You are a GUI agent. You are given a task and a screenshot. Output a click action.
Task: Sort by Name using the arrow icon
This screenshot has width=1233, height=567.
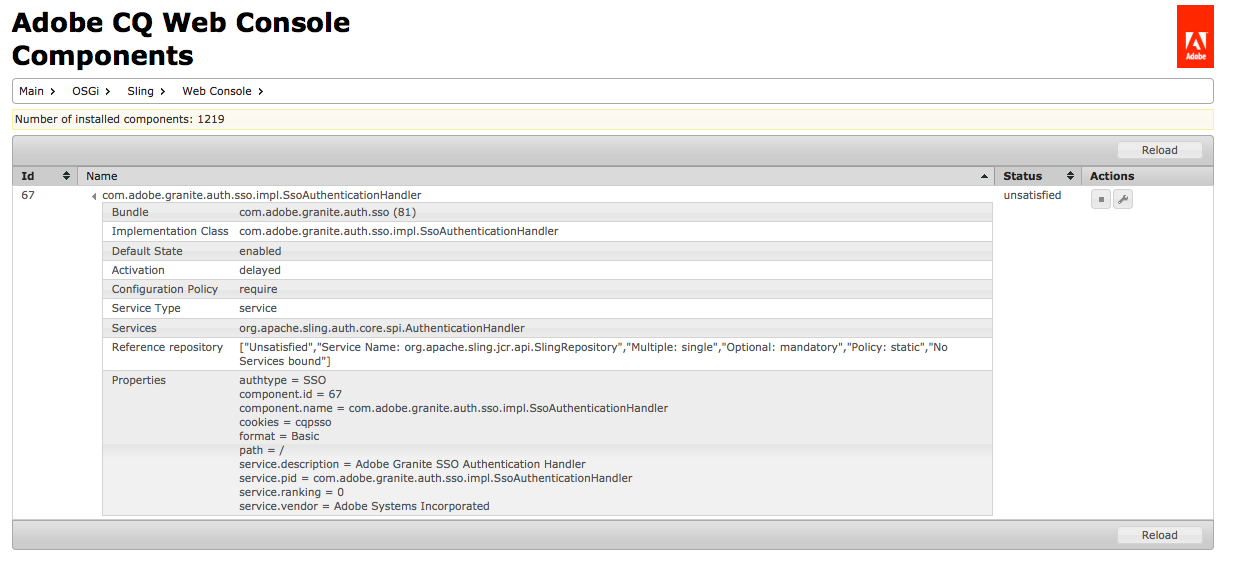985,176
